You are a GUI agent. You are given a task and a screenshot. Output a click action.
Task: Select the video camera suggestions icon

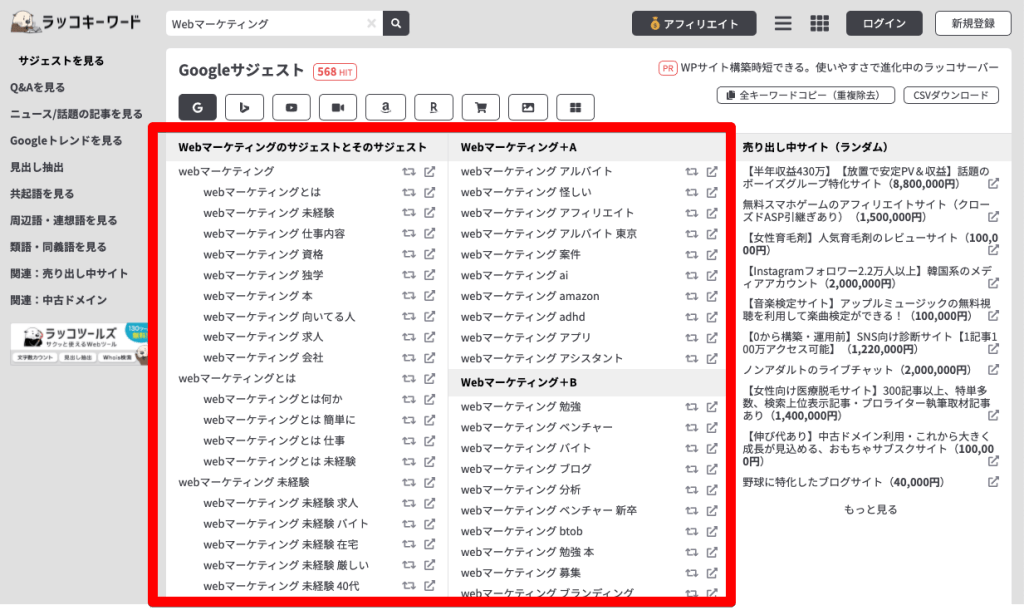(x=337, y=107)
